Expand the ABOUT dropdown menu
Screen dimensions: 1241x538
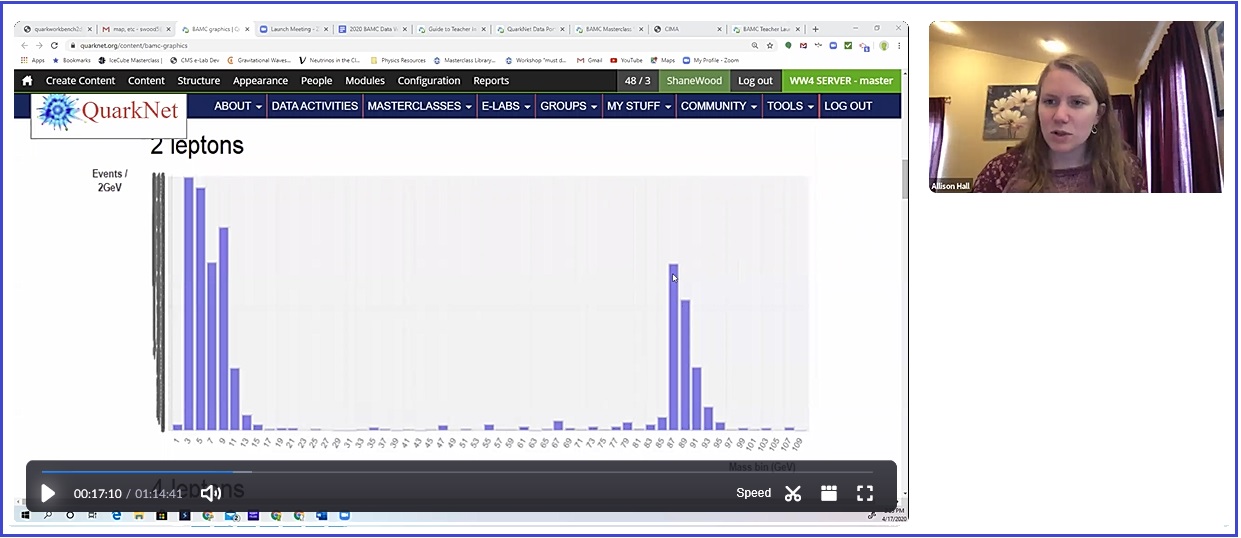tap(238, 106)
